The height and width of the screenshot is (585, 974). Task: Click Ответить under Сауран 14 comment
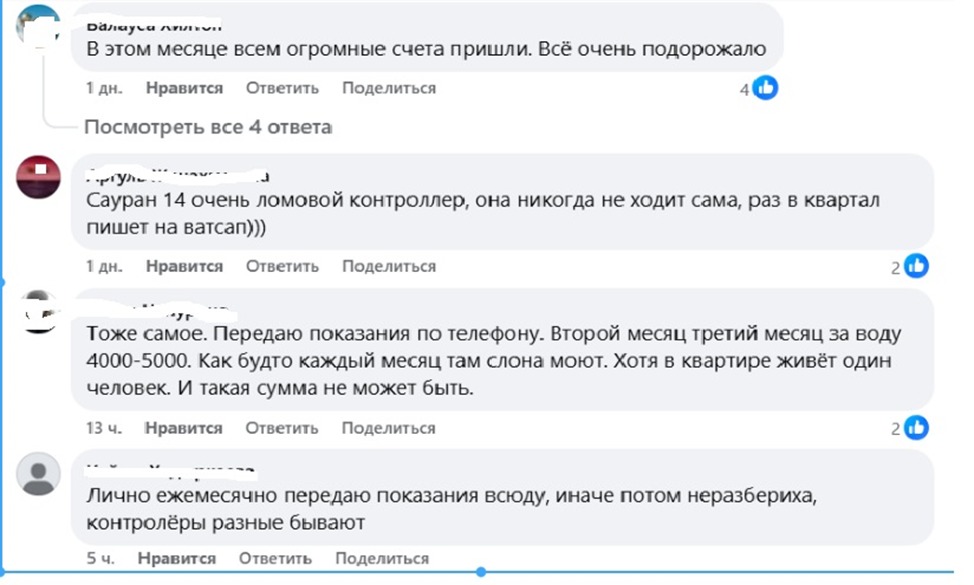point(282,266)
